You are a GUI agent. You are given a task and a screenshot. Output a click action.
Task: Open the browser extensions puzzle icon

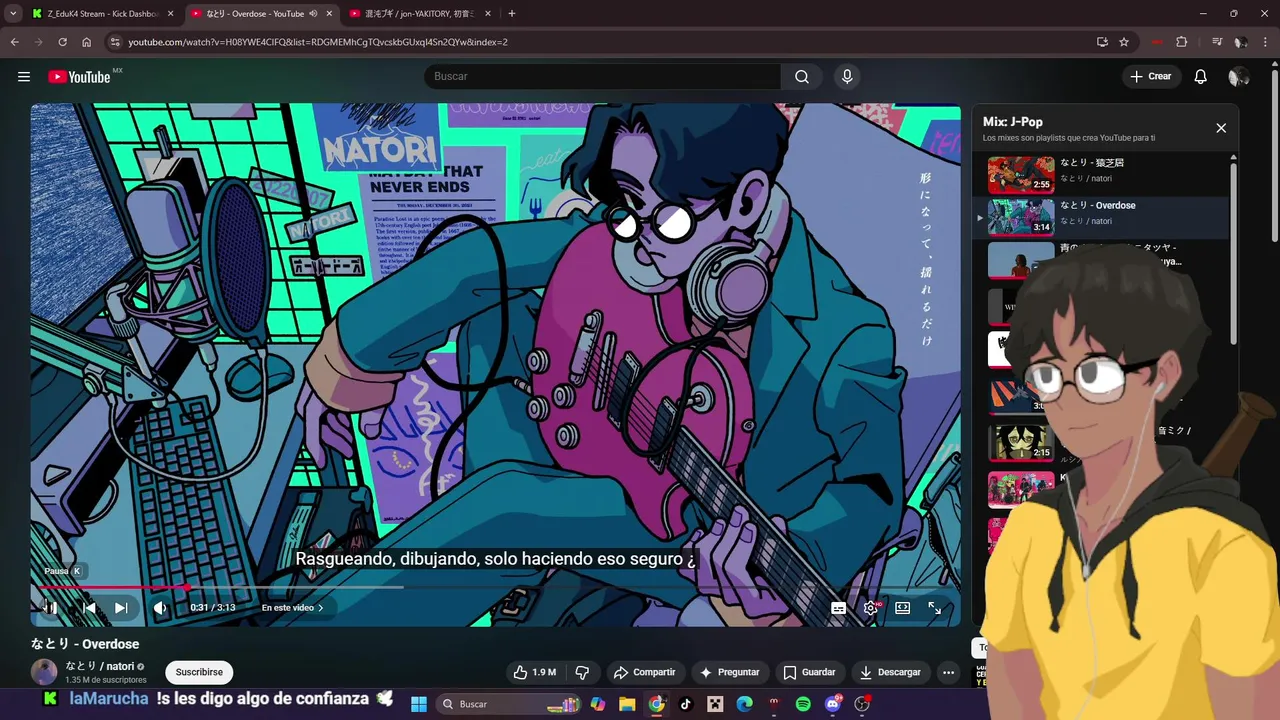[1181, 42]
